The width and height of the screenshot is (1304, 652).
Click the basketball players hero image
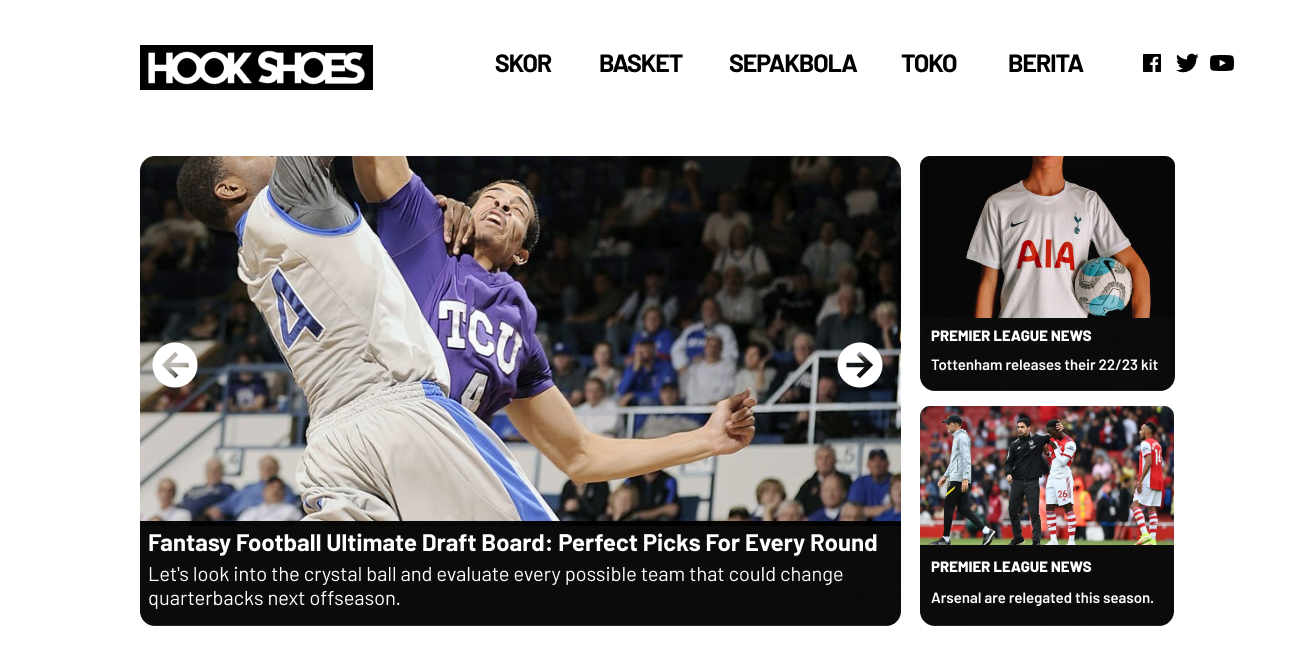(520, 338)
